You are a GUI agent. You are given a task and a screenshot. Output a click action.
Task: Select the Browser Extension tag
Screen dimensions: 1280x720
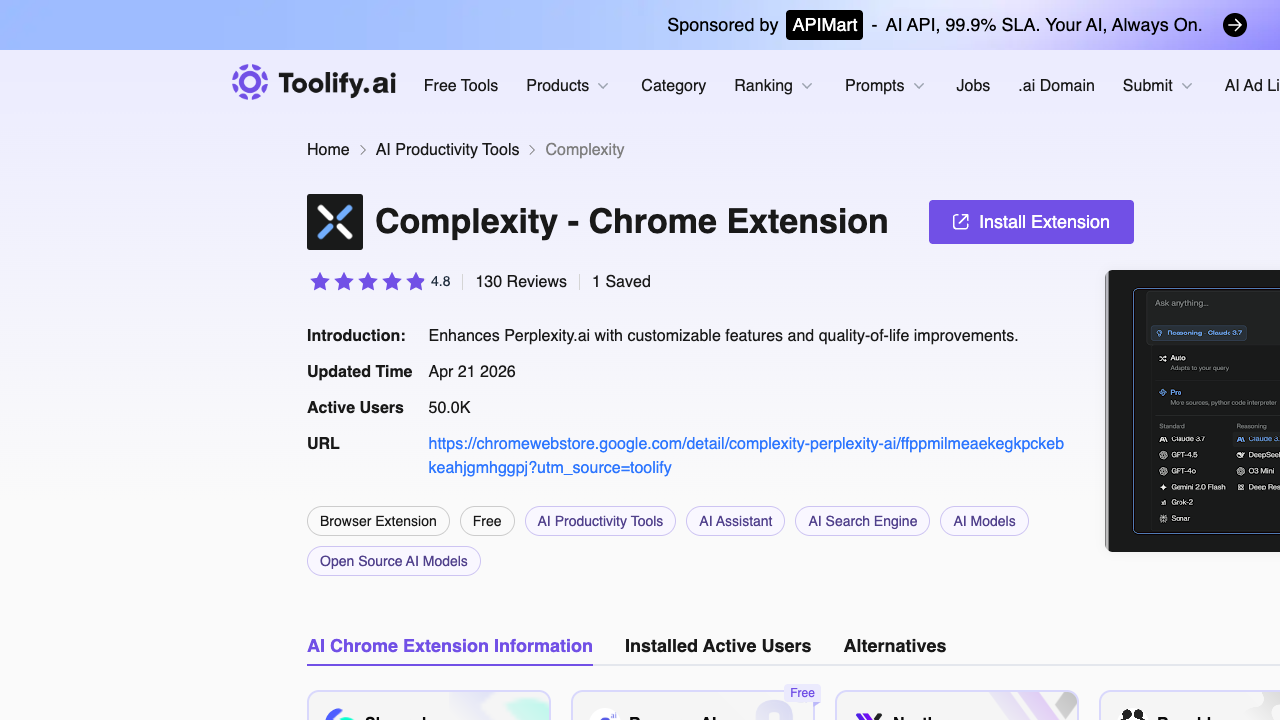coord(378,521)
